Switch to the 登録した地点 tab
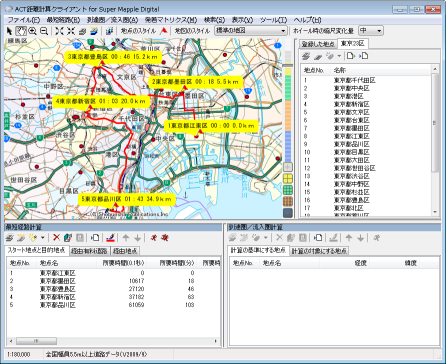The image size is (446, 364). [318, 44]
